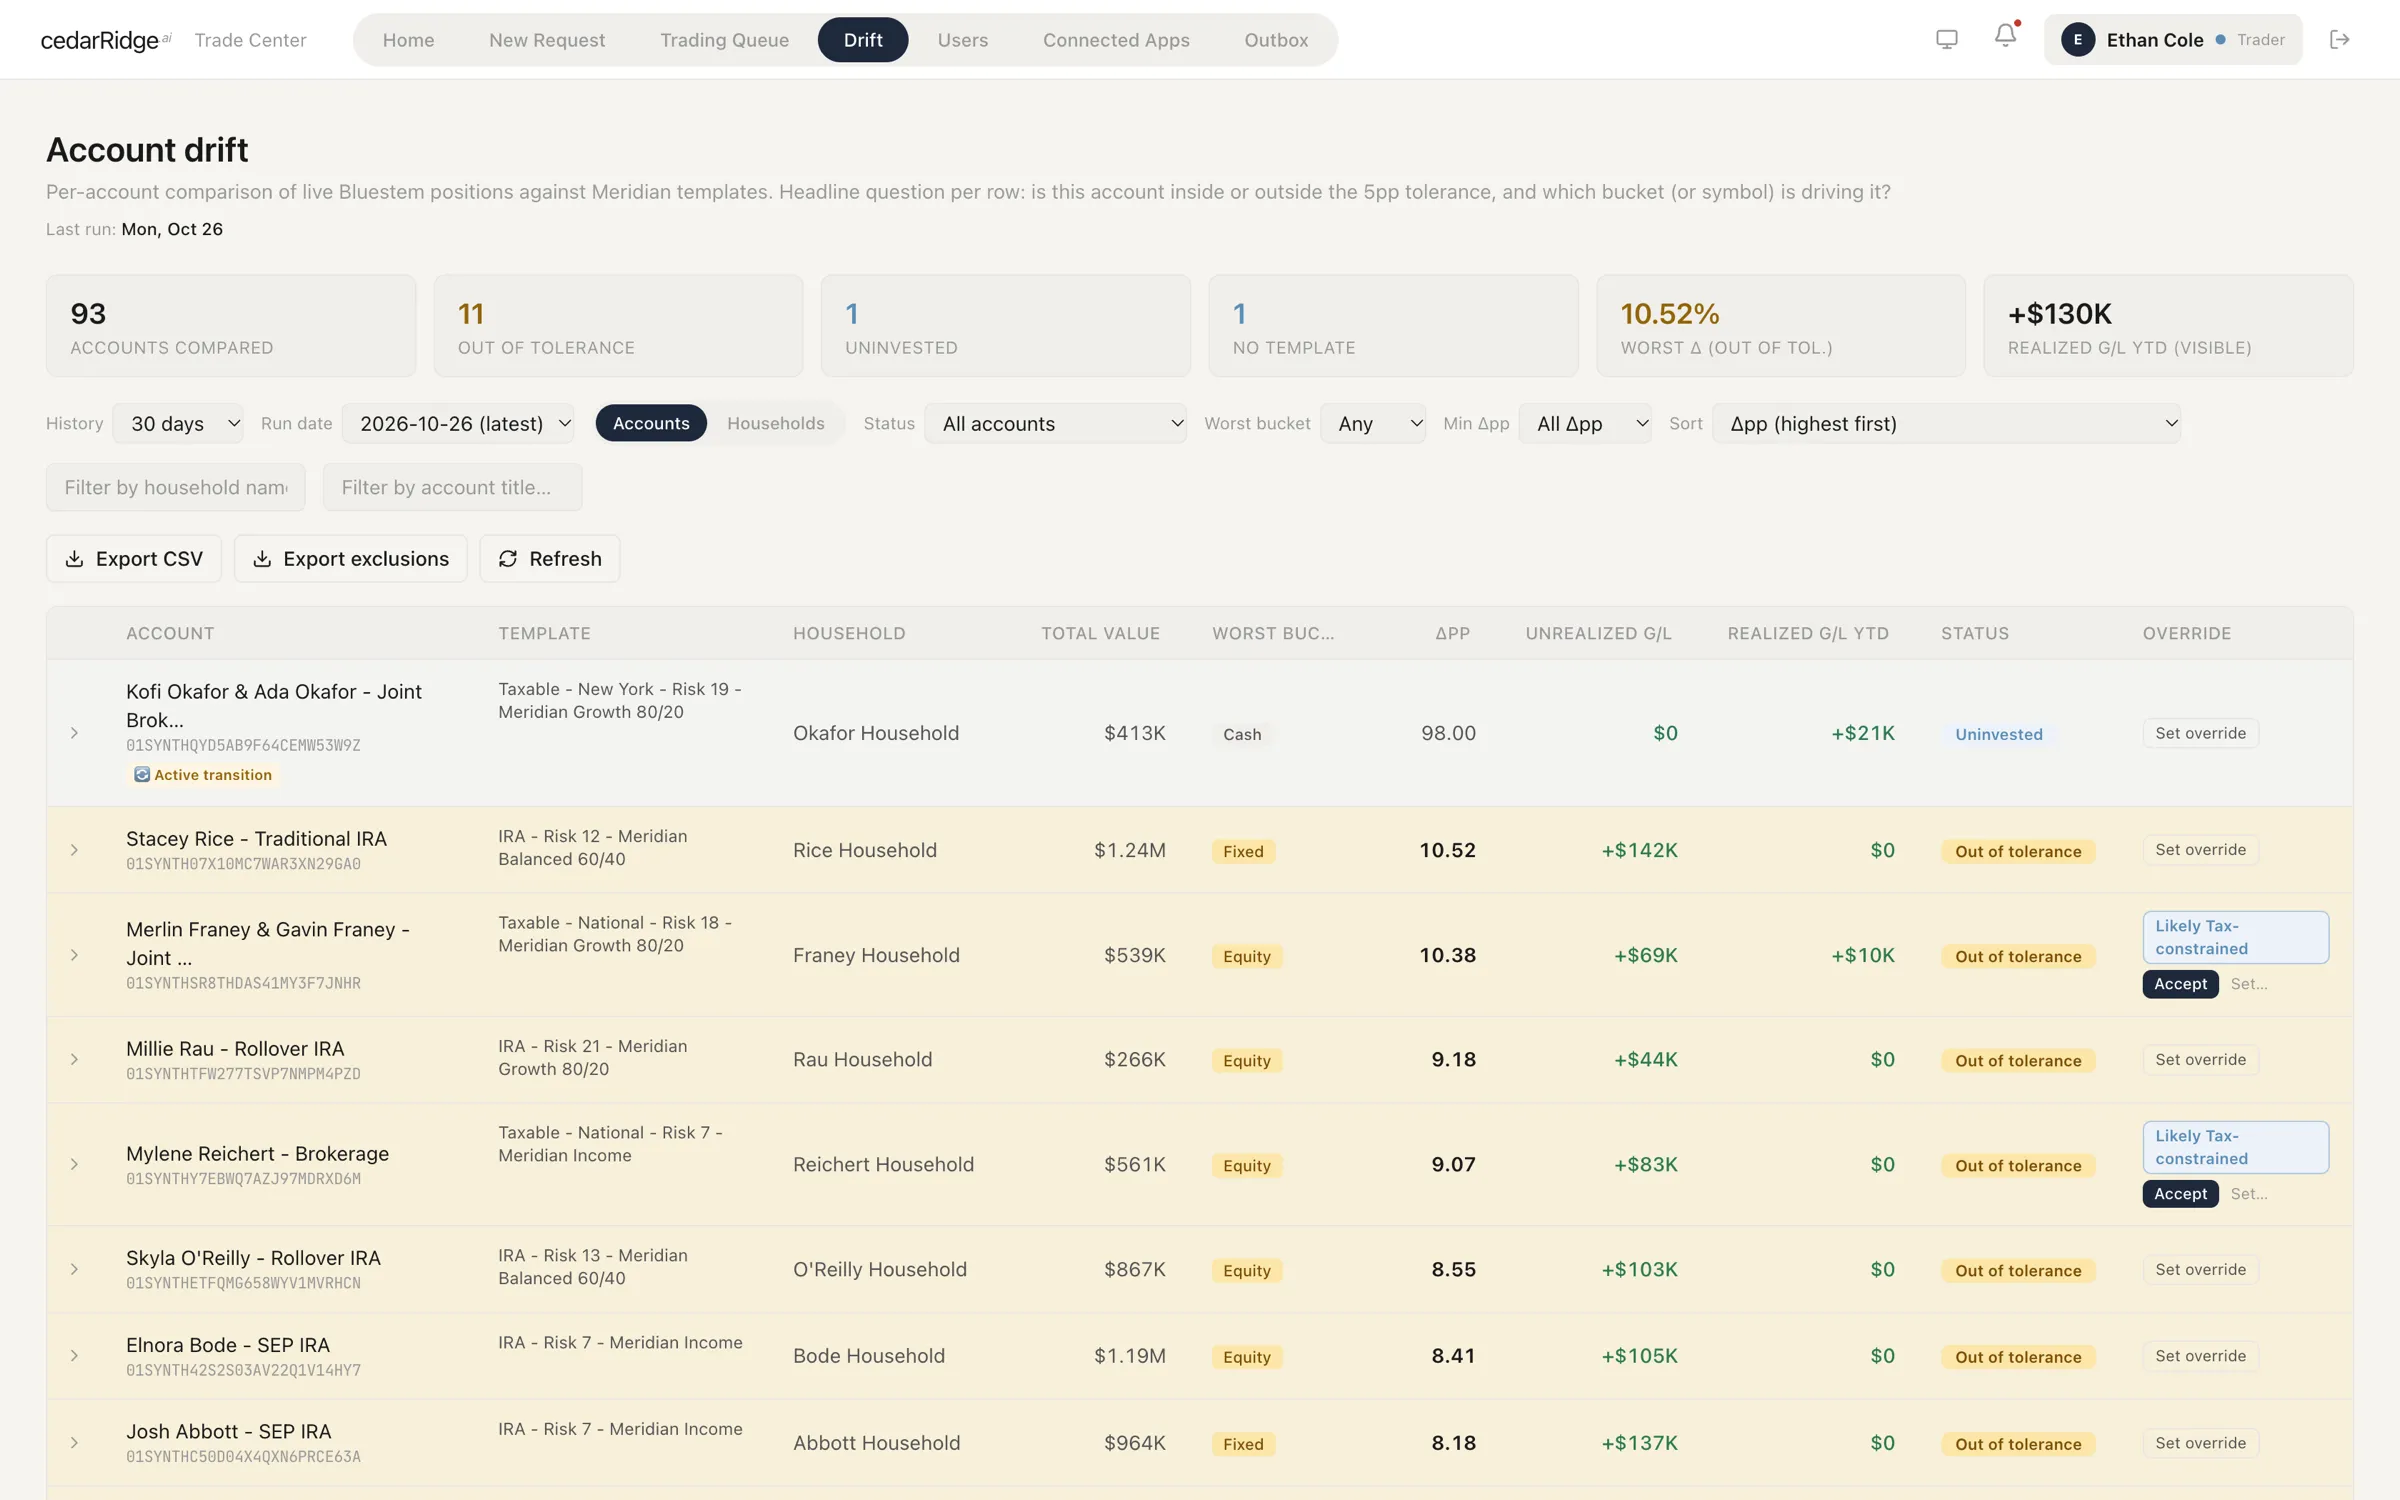Viewport: 2400px width, 1500px height.
Task: Set override for Skyla O'Reilly IRA
Action: [x=2200, y=1269]
